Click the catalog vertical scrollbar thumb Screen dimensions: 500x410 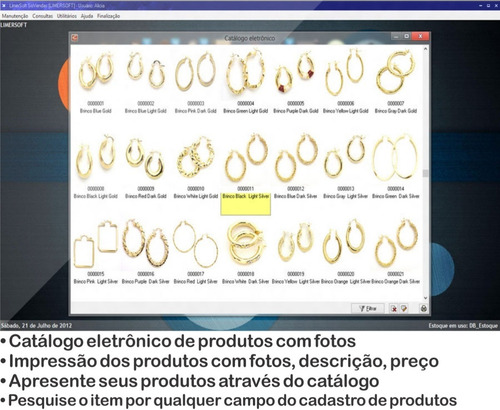click(425, 173)
